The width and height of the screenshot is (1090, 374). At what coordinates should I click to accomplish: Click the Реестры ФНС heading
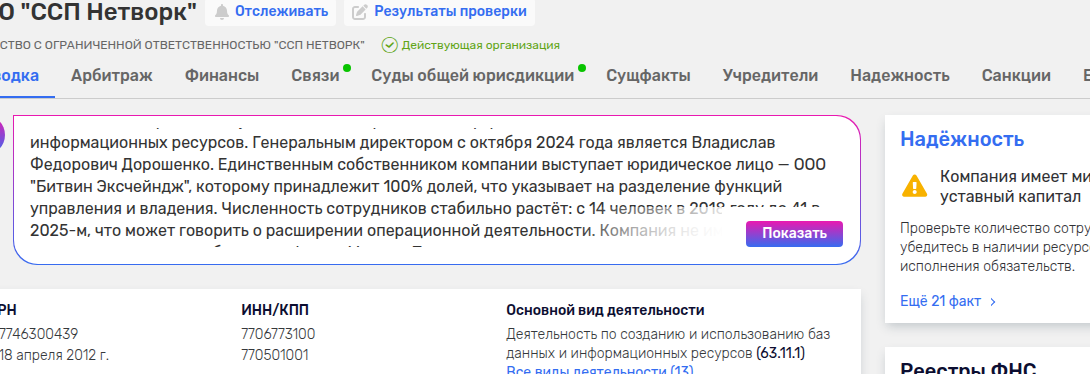968,369
